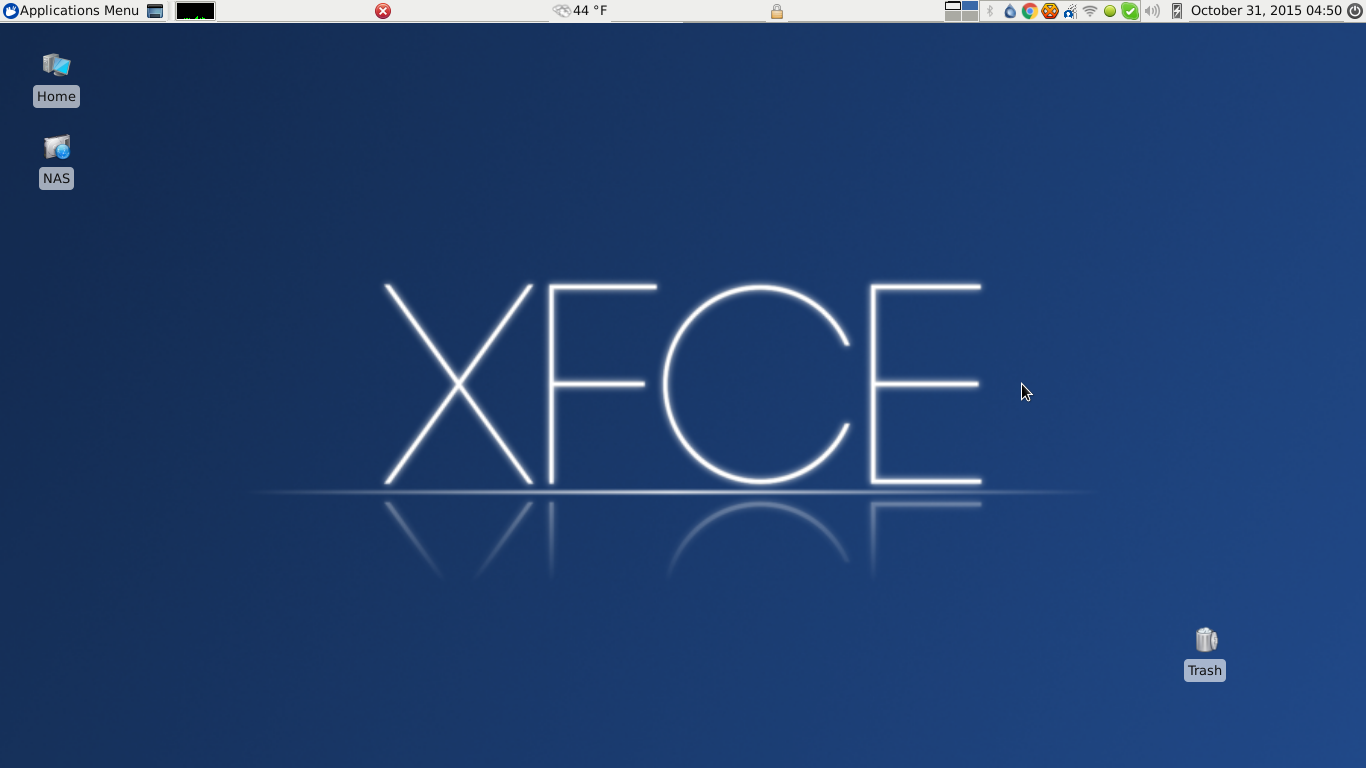The width and height of the screenshot is (1366, 768).
Task: Click the Bluetooth tray icon
Action: [990, 11]
